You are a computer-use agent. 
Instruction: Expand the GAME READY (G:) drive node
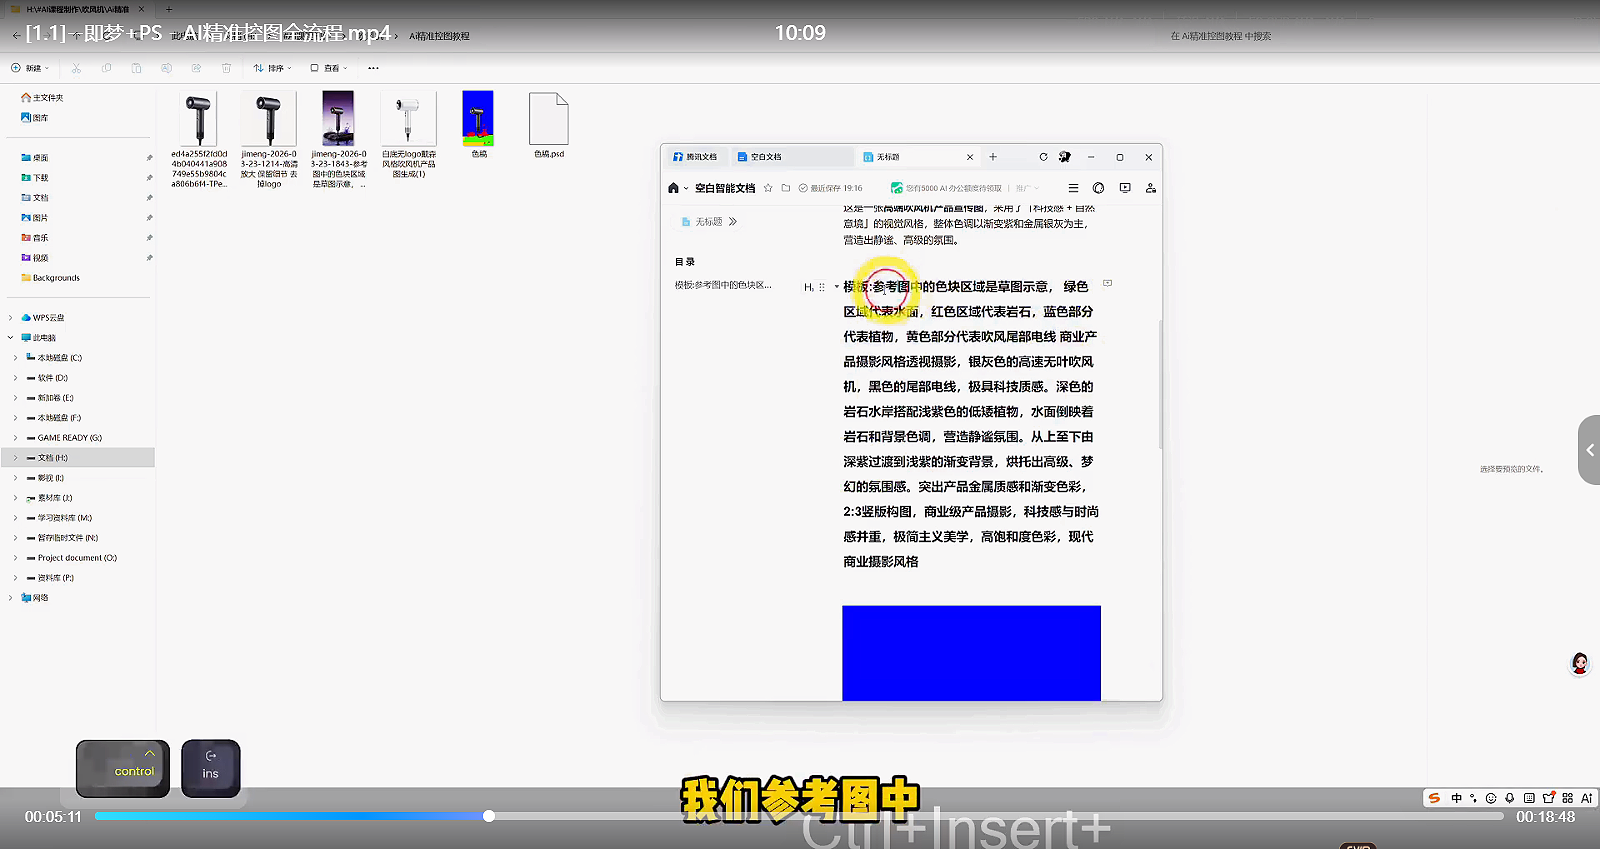(16, 438)
